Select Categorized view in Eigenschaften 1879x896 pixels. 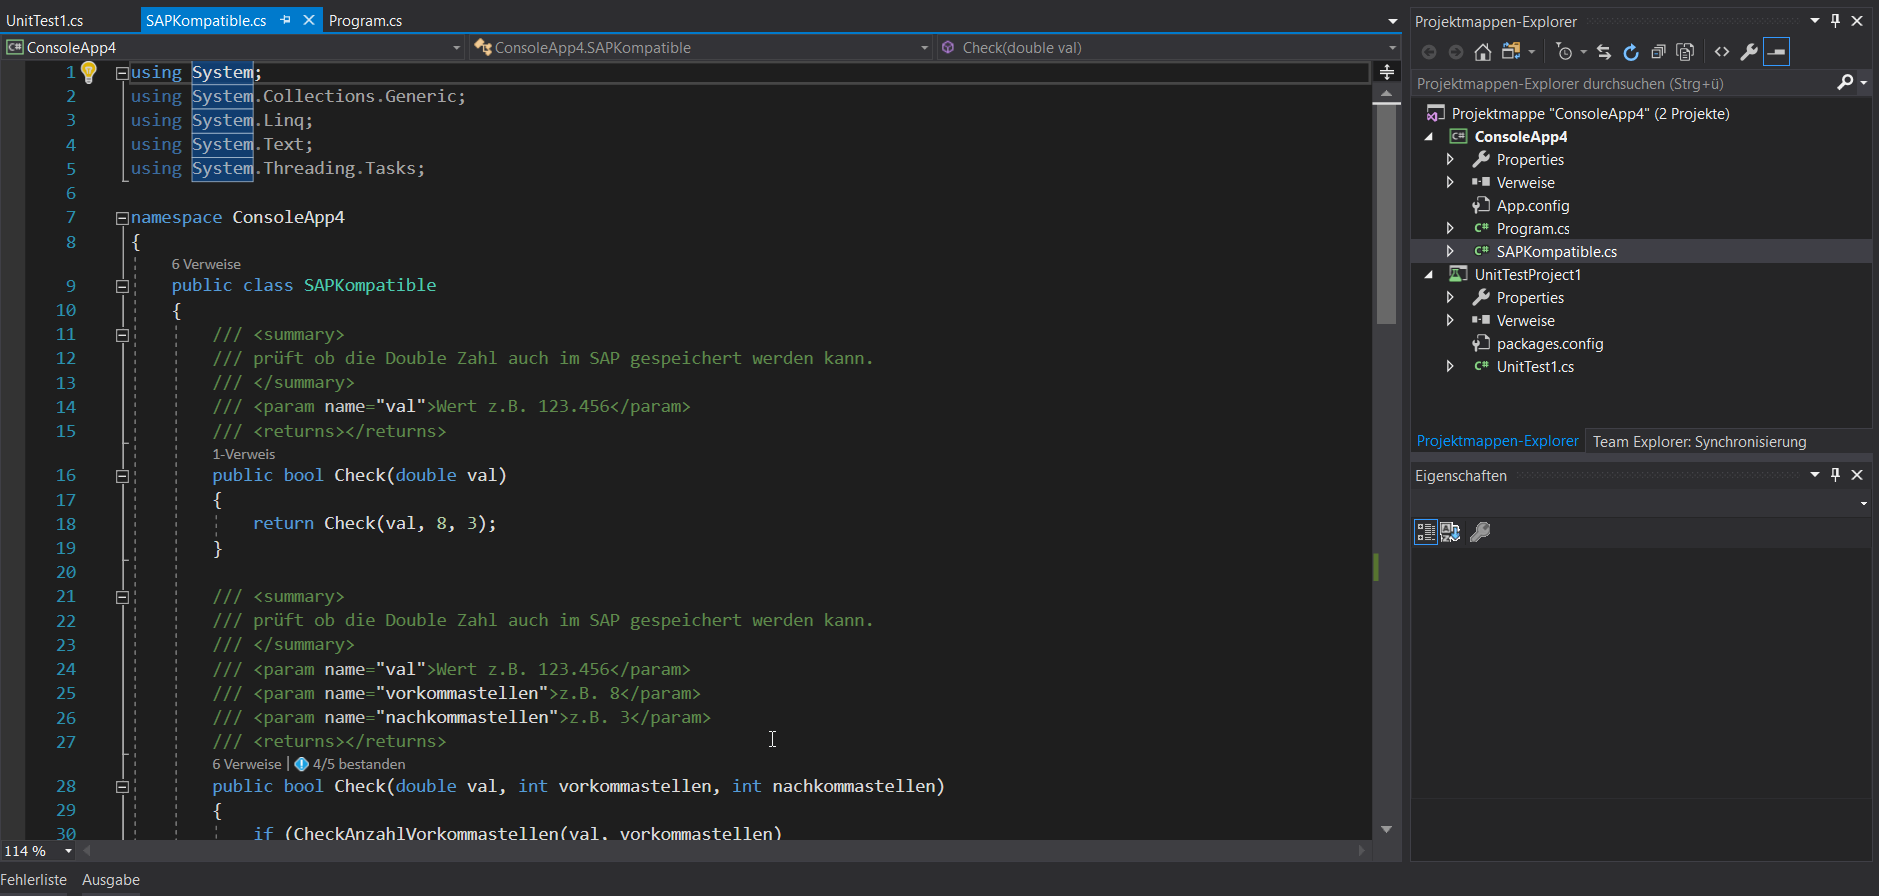coord(1426,532)
